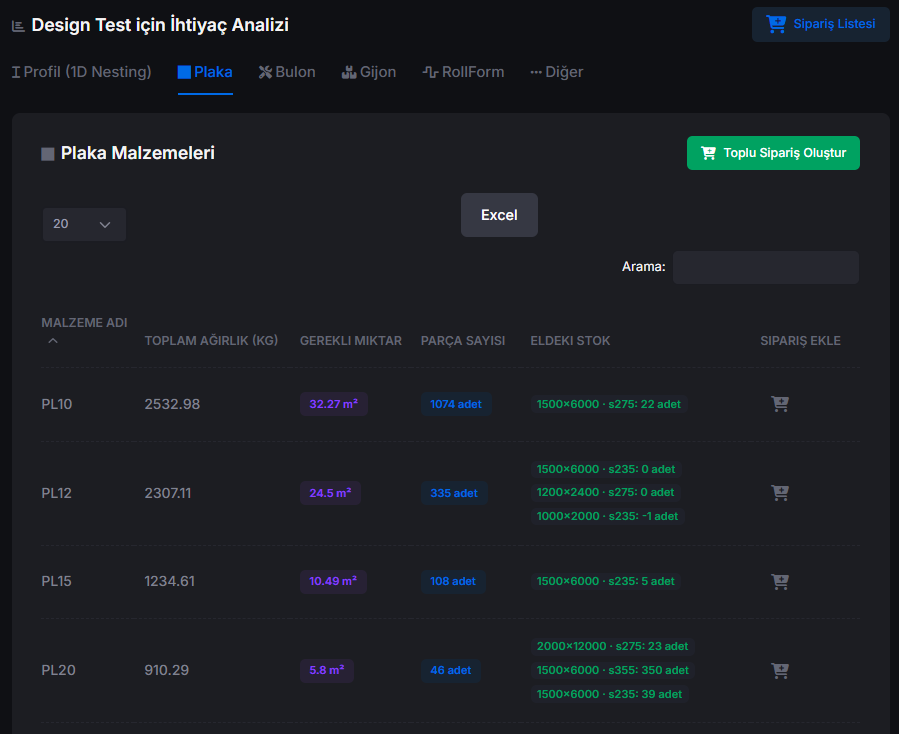
Task: Click Toplu Sipariş Oluştur button
Action: 773,153
